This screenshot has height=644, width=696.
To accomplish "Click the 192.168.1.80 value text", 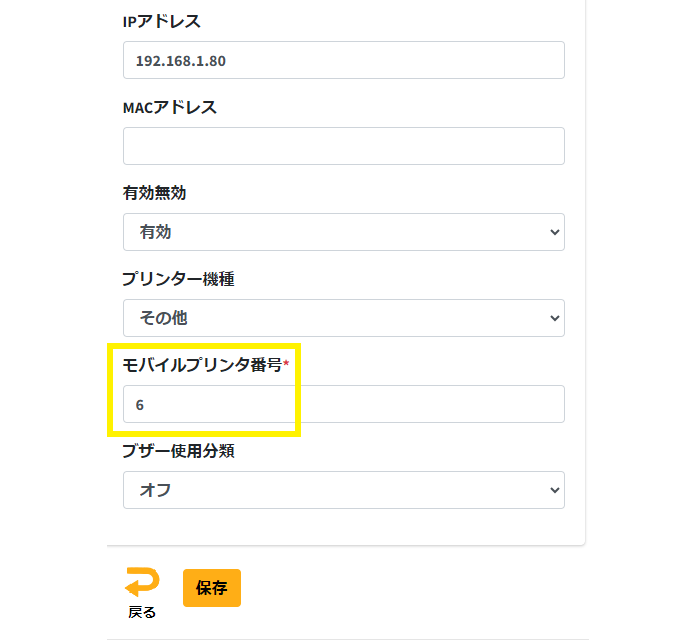I will coord(181,61).
